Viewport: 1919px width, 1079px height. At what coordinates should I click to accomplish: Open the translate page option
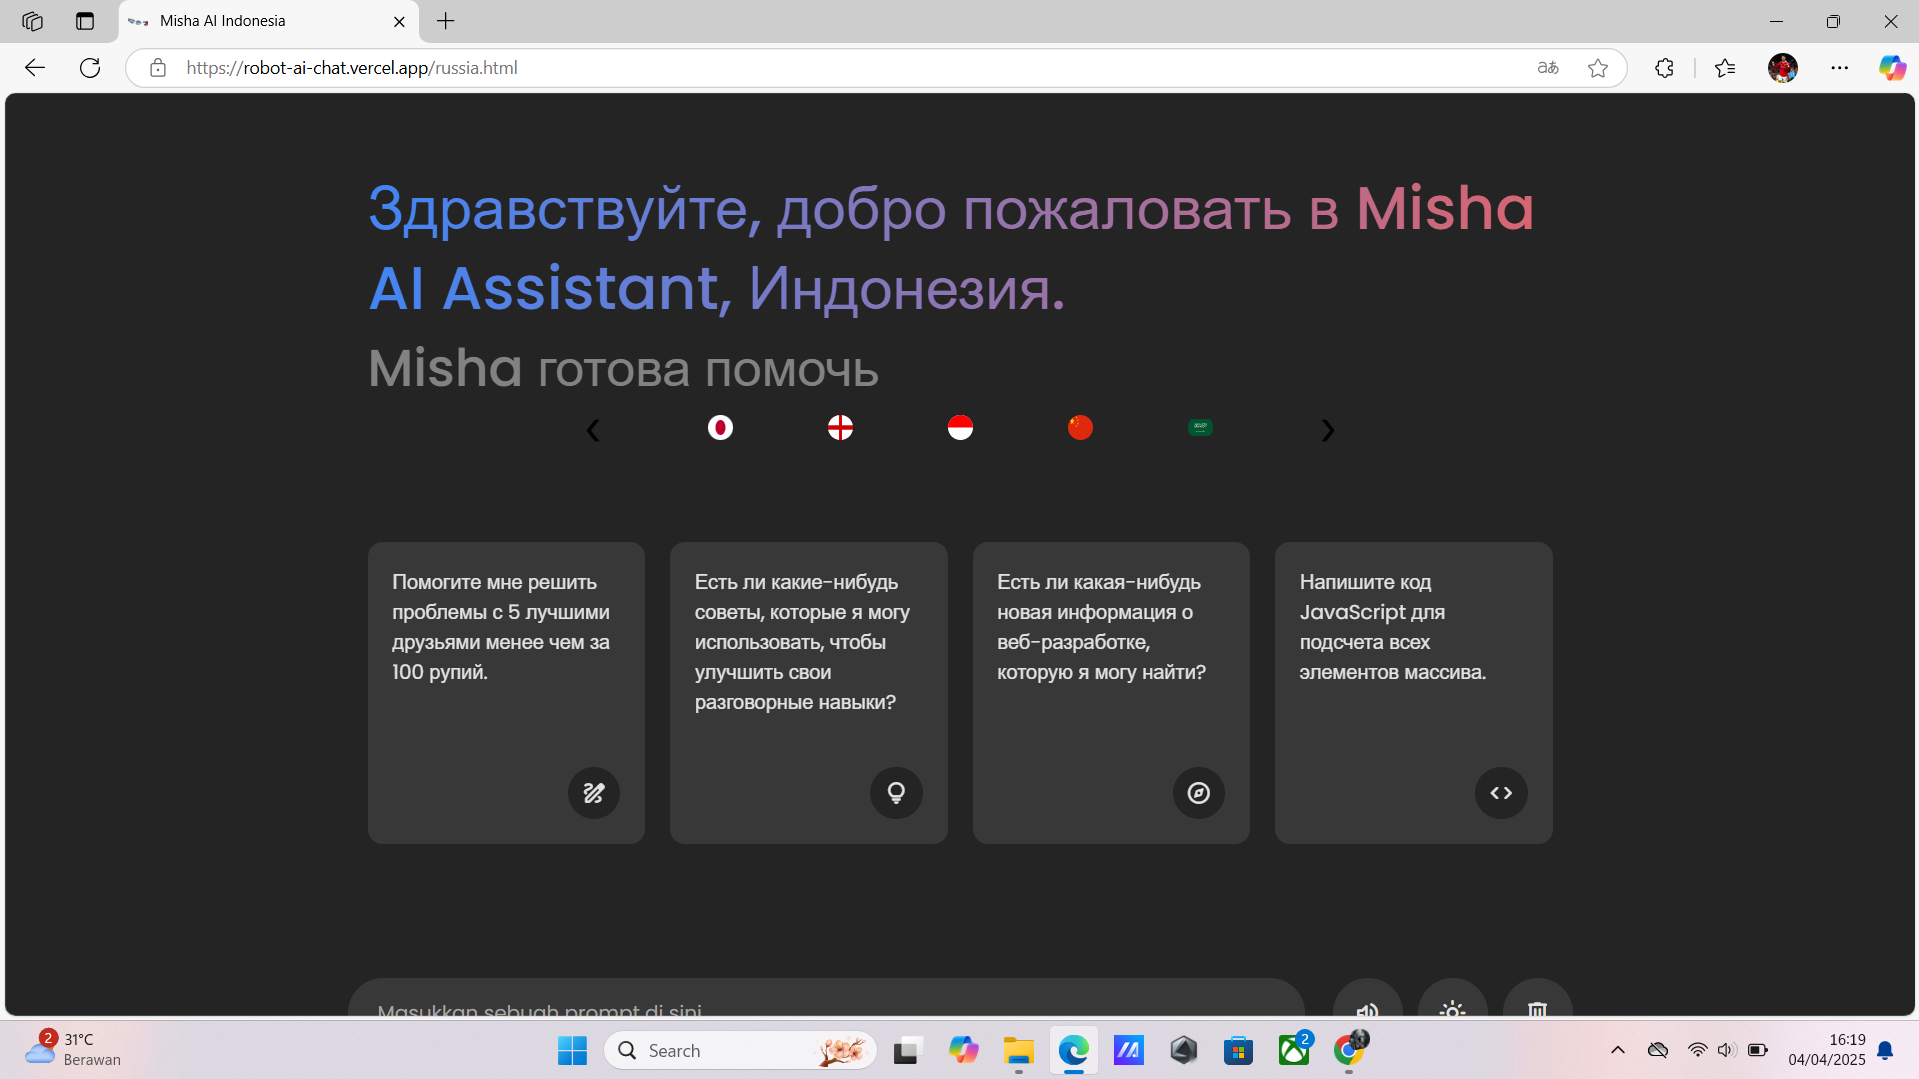(x=1548, y=68)
